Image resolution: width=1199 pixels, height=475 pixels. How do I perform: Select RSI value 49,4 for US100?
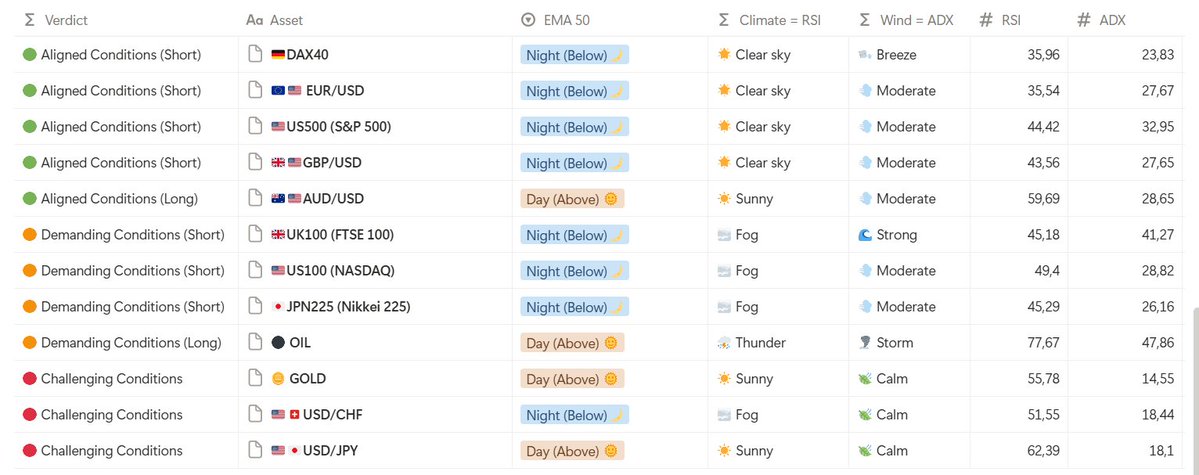pos(1047,271)
